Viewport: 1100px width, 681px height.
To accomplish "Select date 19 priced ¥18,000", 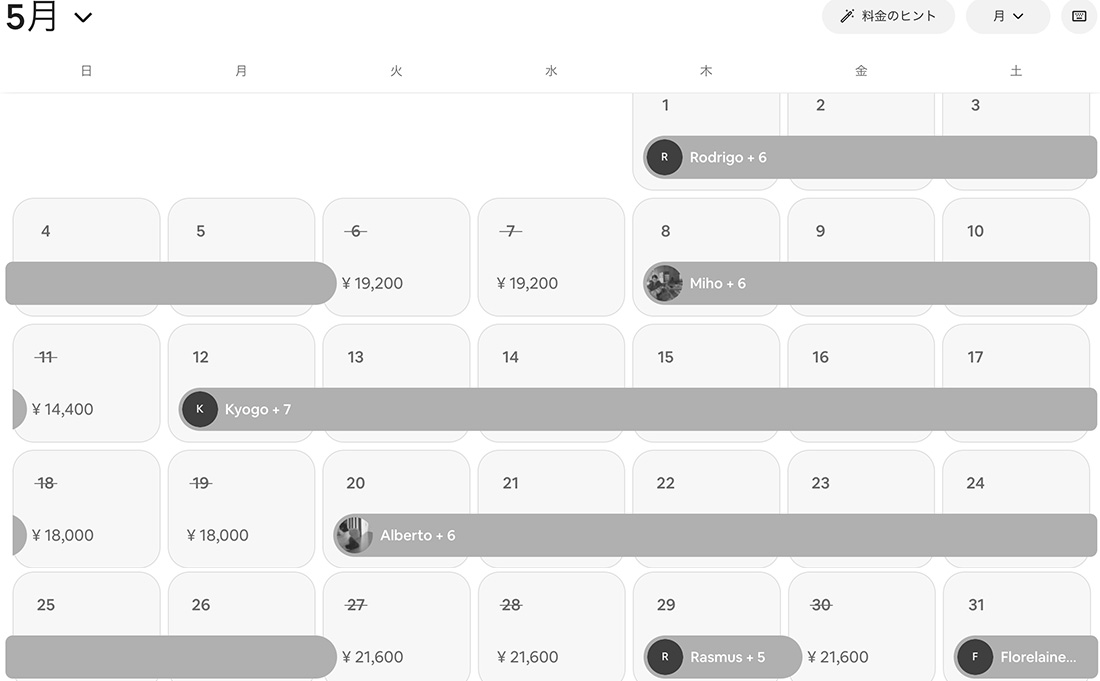I will click(241, 509).
